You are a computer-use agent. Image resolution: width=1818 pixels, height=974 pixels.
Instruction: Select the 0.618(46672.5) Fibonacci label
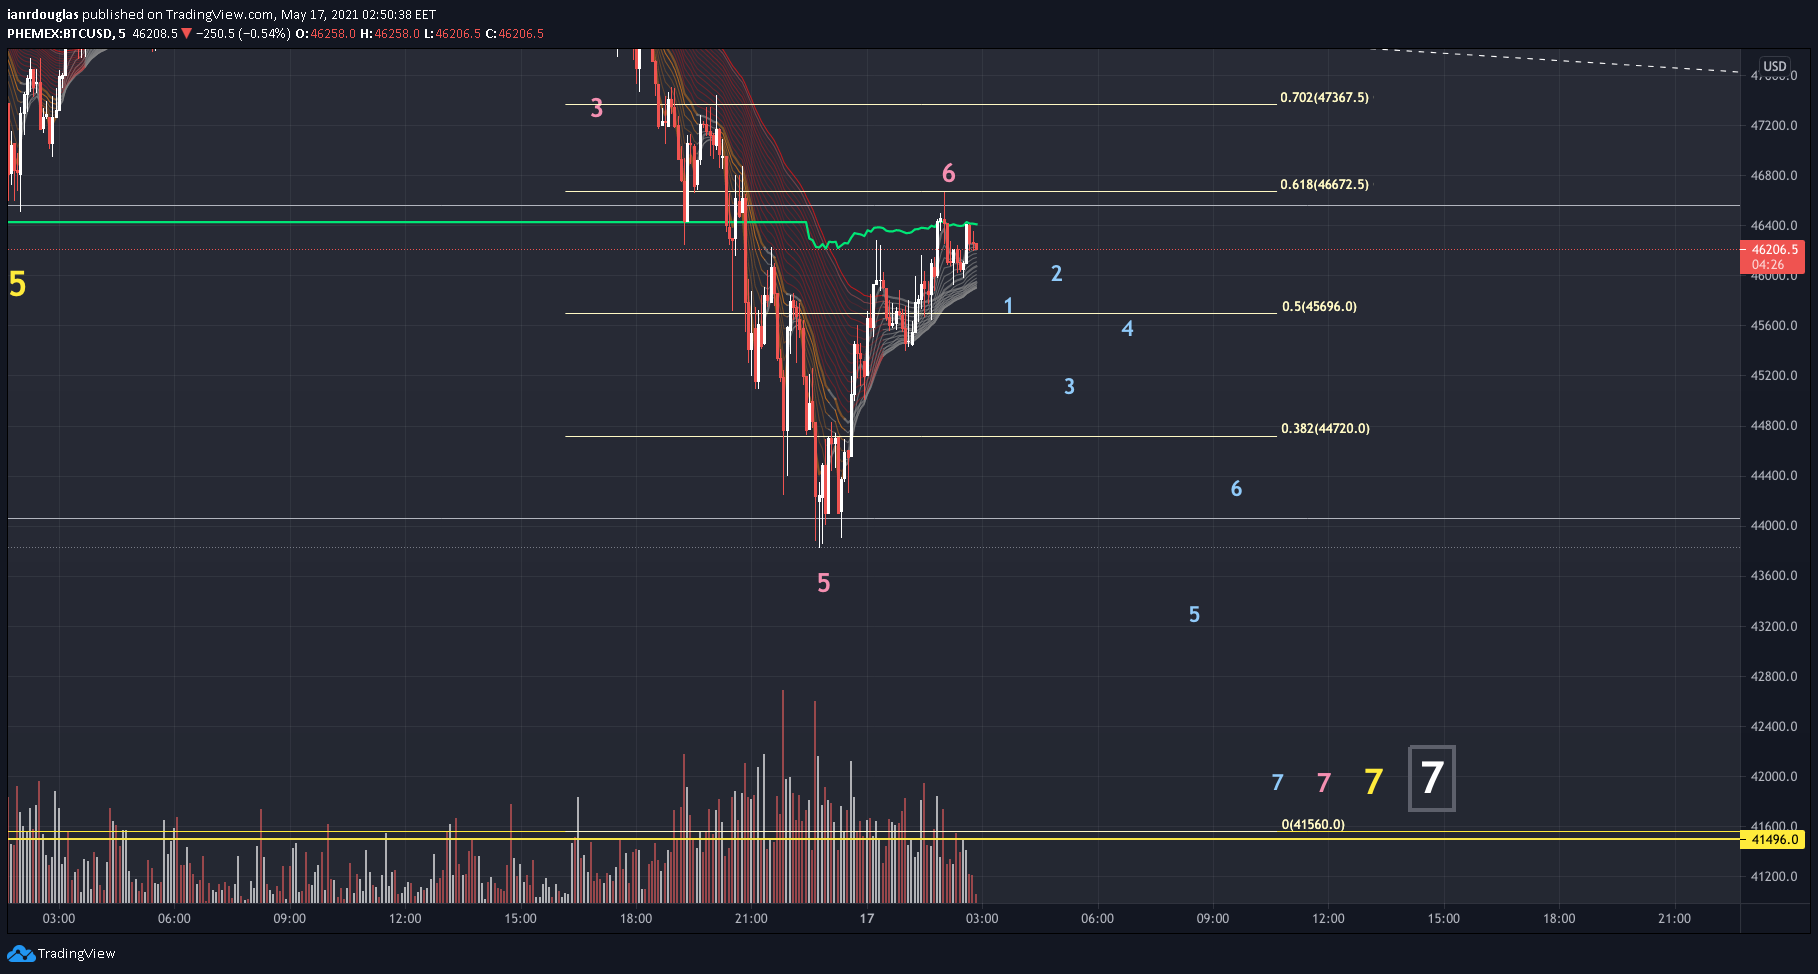click(x=1324, y=185)
